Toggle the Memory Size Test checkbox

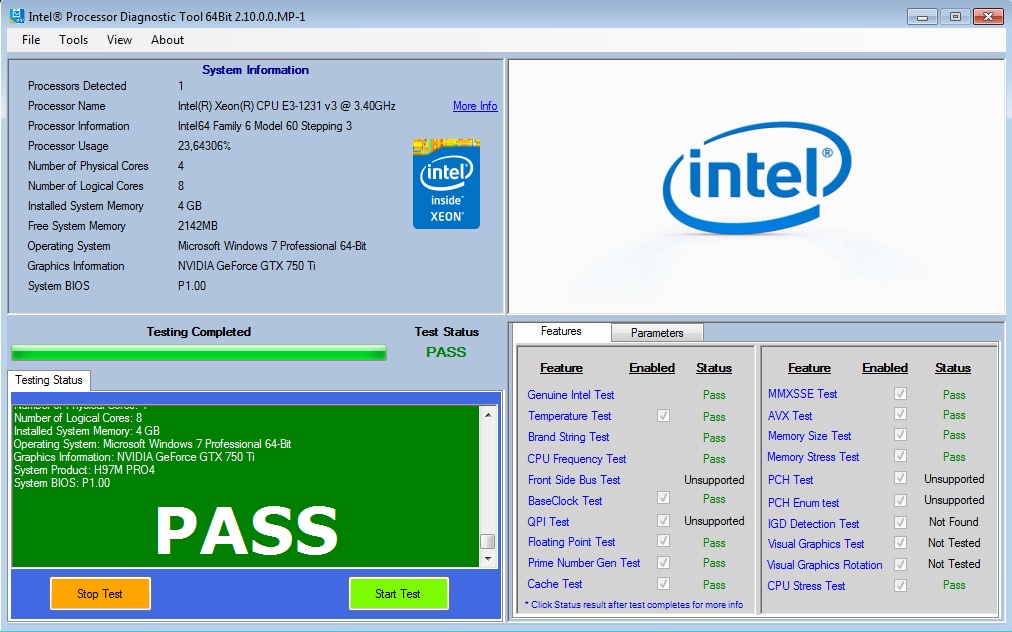[x=900, y=434]
